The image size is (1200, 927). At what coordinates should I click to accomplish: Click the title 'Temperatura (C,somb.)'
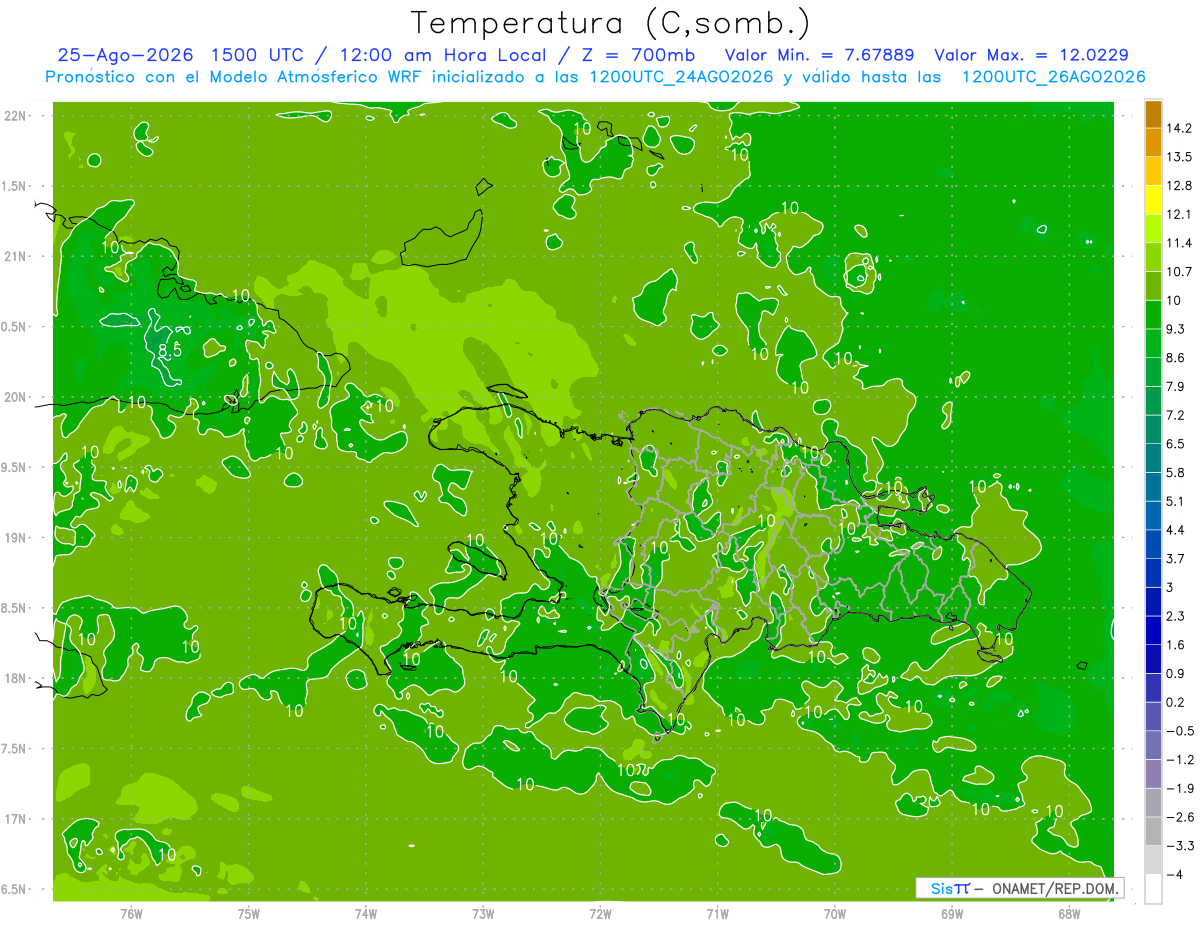(611, 22)
